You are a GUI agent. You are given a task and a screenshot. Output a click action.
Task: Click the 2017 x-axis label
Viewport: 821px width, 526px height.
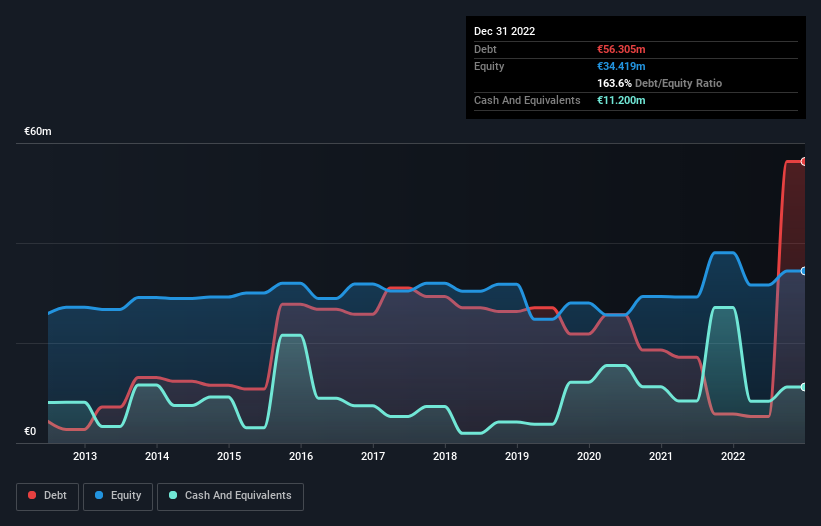373,456
